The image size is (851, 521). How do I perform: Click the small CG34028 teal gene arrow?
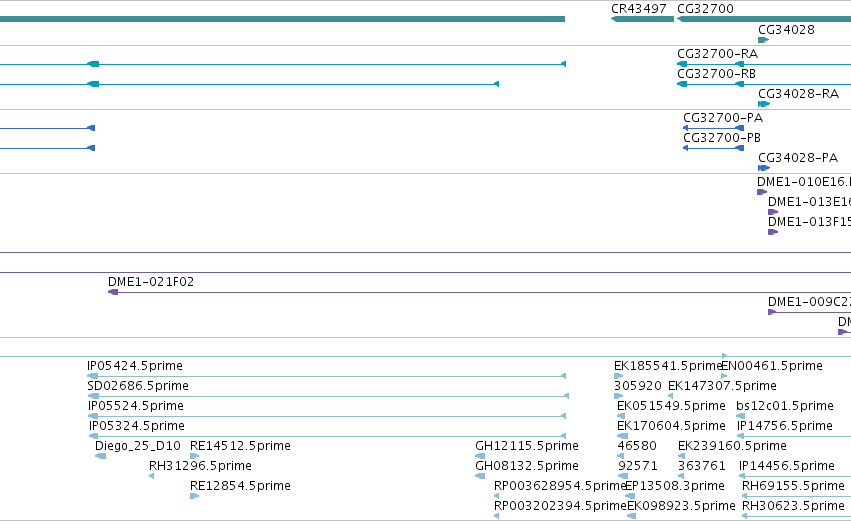tap(764, 40)
